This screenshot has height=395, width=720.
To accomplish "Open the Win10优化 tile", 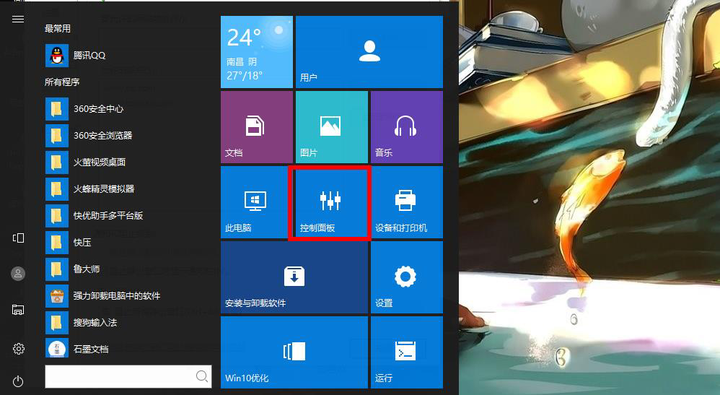I will [x=294, y=352].
